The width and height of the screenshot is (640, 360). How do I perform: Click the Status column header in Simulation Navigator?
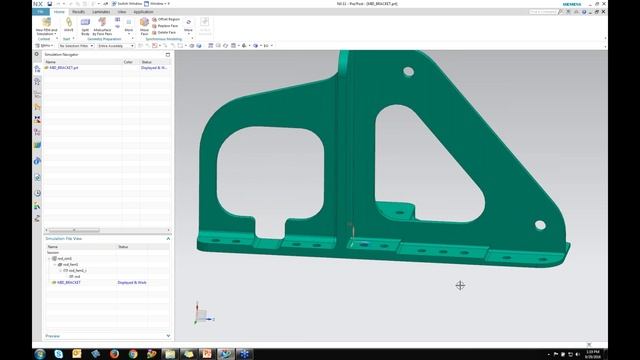[x=156, y=62]
